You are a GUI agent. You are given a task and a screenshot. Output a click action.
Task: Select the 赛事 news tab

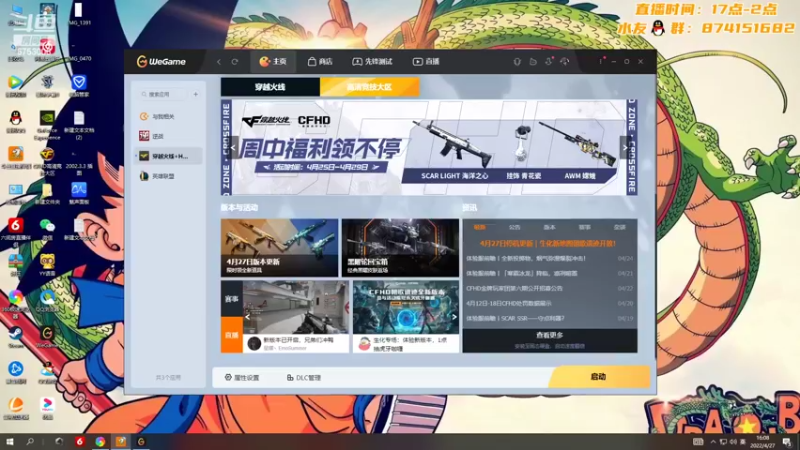pyautogui.click(x=585, y=227)
